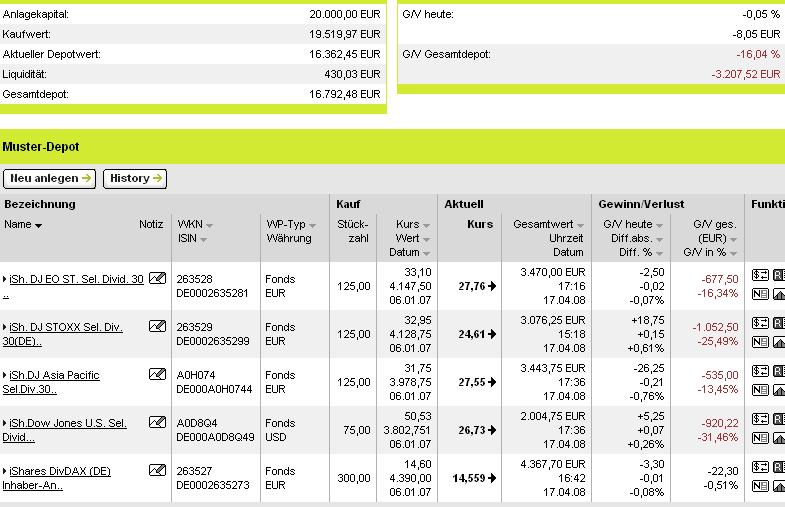This screenshot has height=507, width=785.
Task: Select loss value -1.052,50
Action: (715, 327)
